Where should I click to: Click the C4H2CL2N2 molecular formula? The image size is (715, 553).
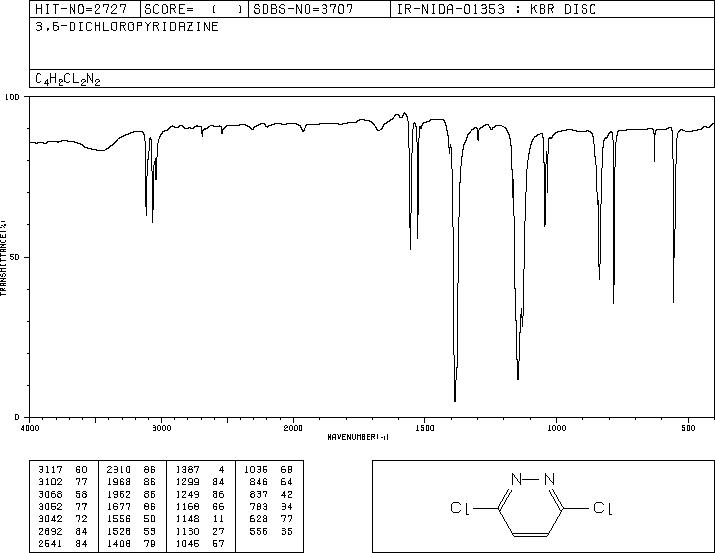pos(67,79)
